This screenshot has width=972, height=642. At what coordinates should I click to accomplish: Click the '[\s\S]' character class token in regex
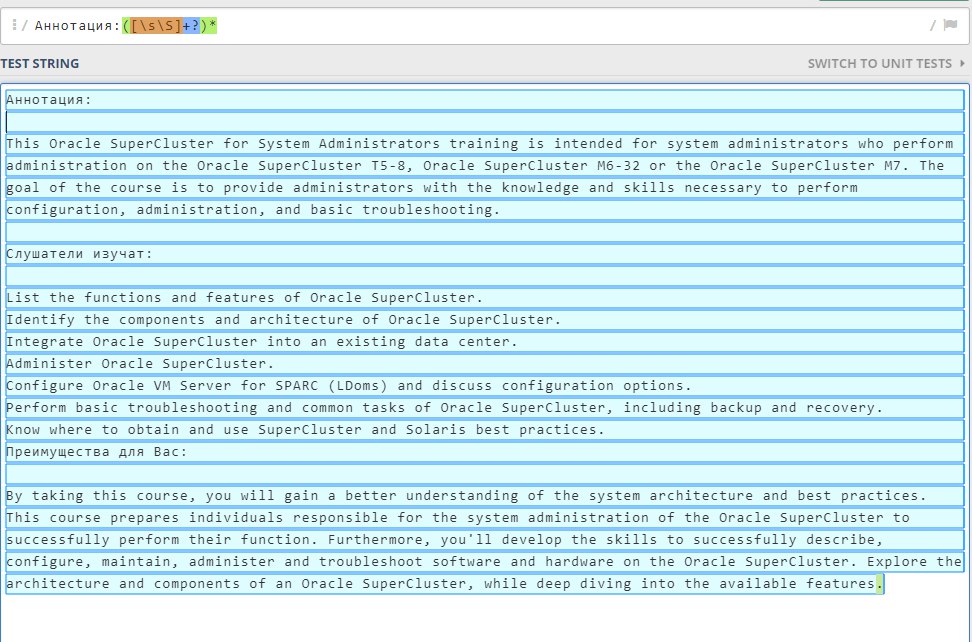[x=156, y=25]
